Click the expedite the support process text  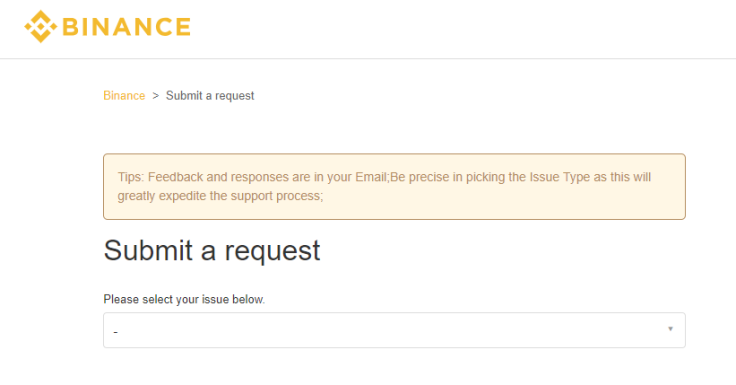240,196
